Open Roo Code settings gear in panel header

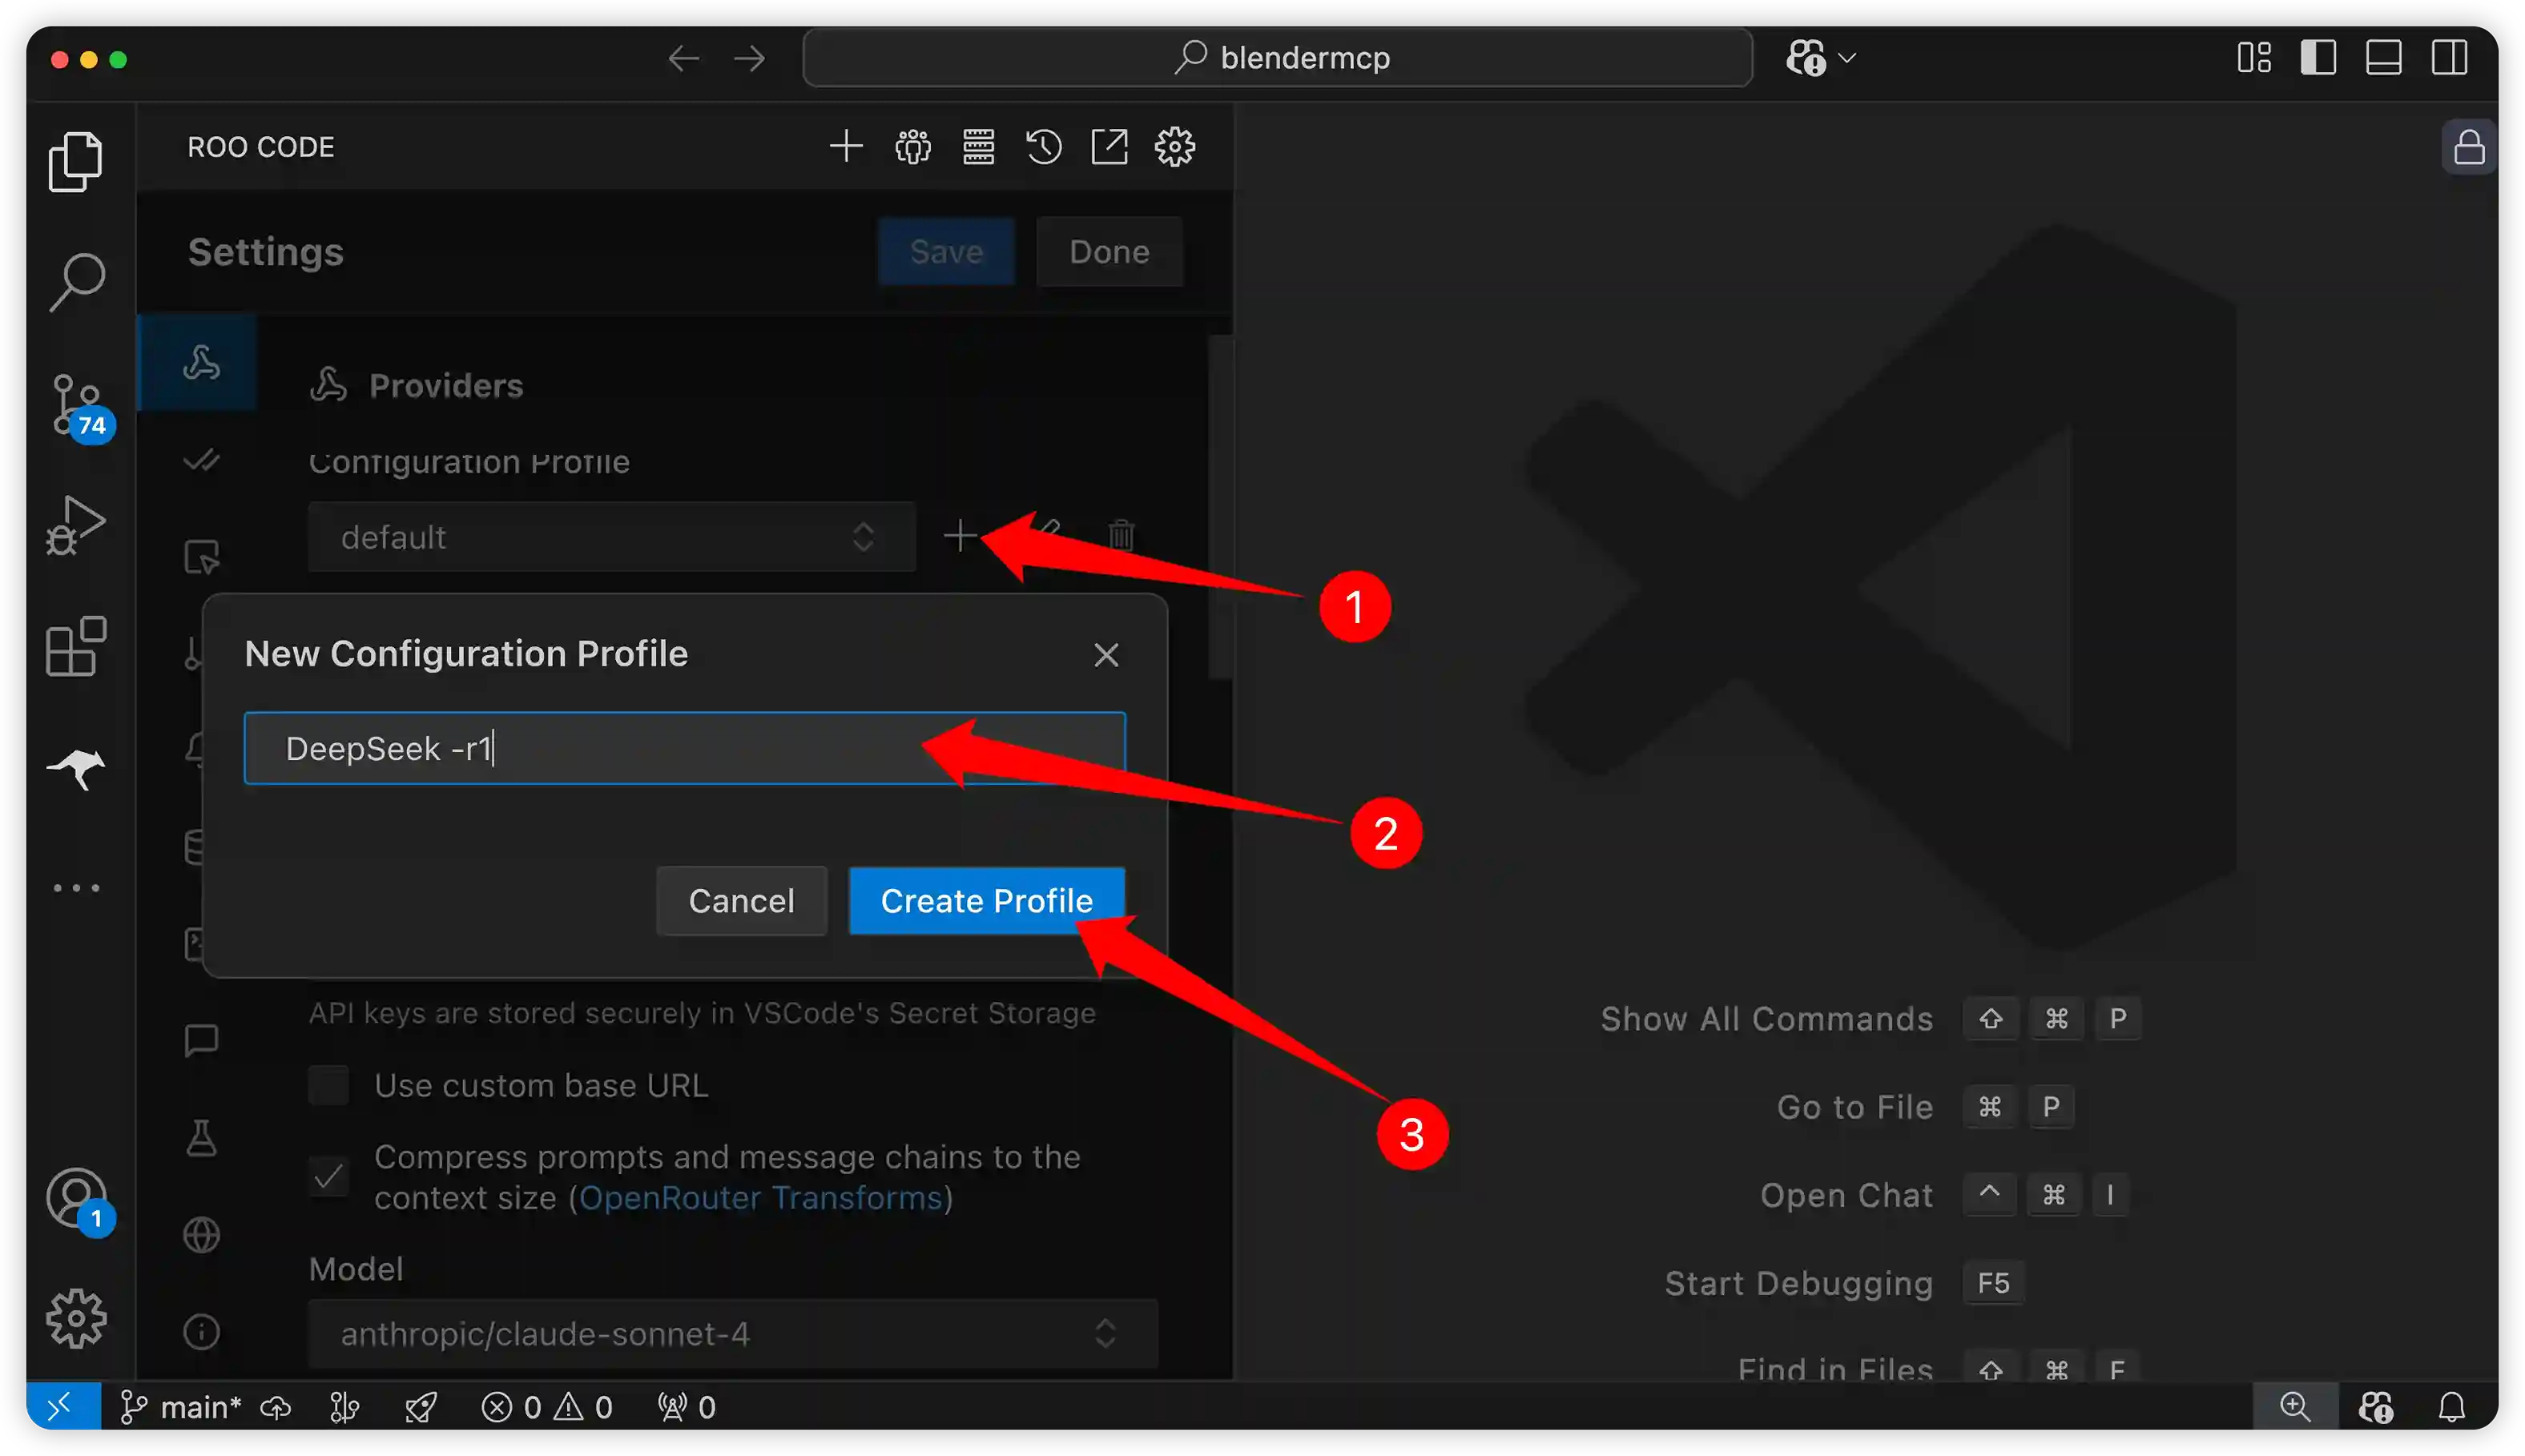tap(1175, 147)
